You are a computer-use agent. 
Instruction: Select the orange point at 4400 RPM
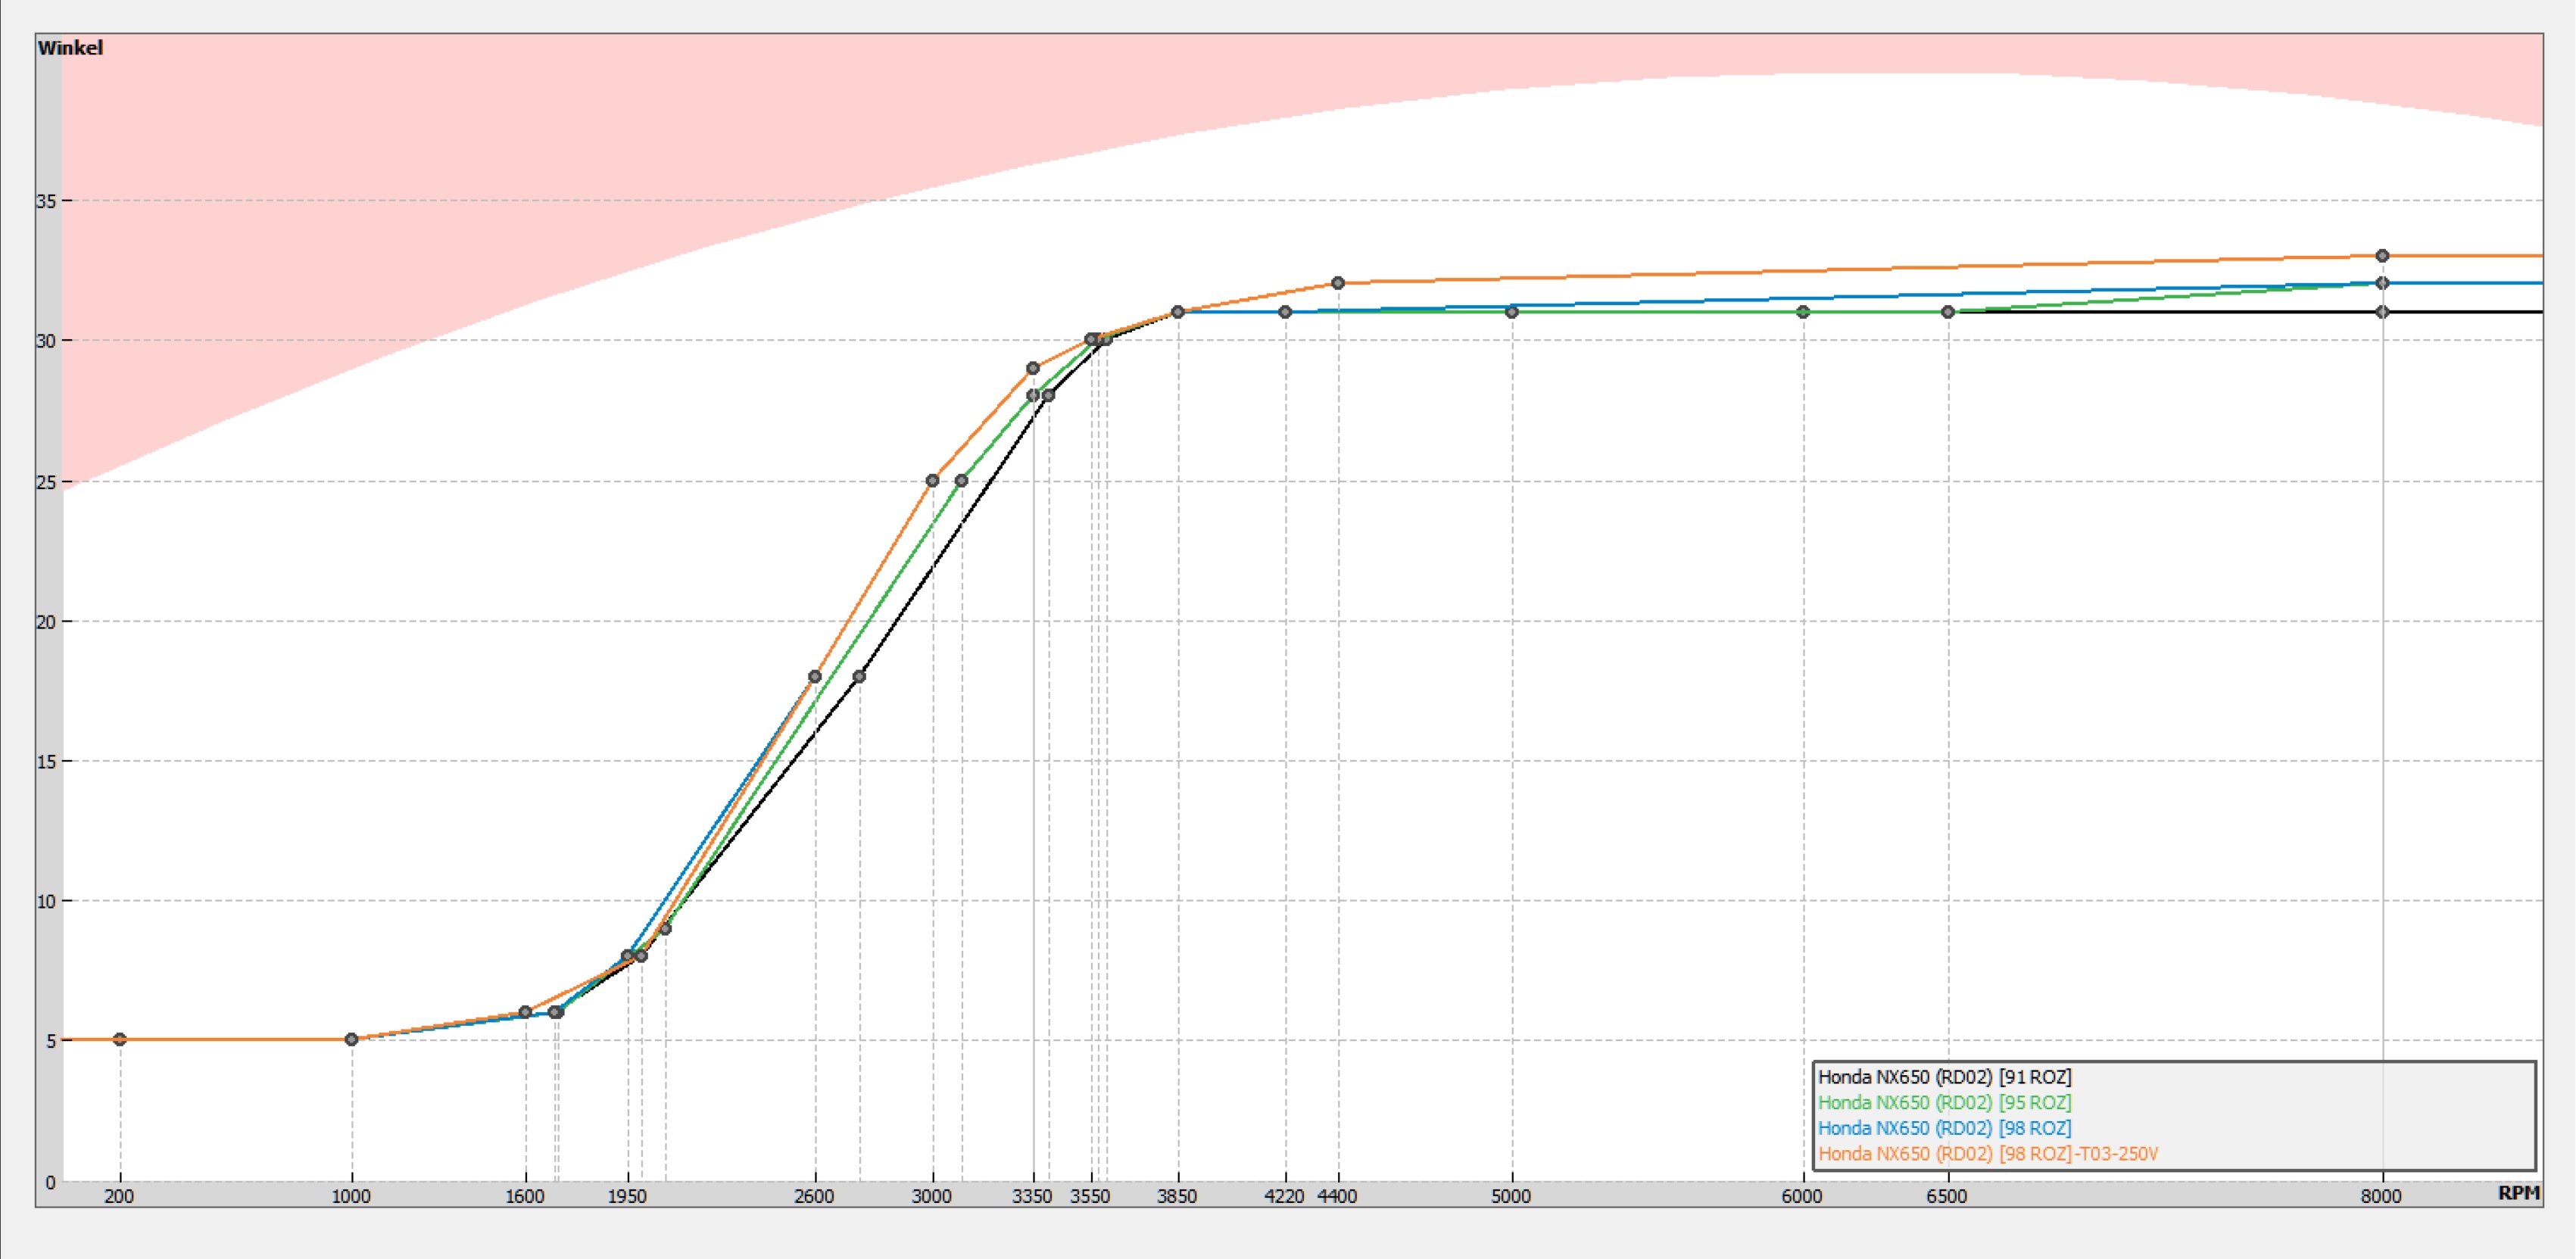click(x=1338, y=283)
